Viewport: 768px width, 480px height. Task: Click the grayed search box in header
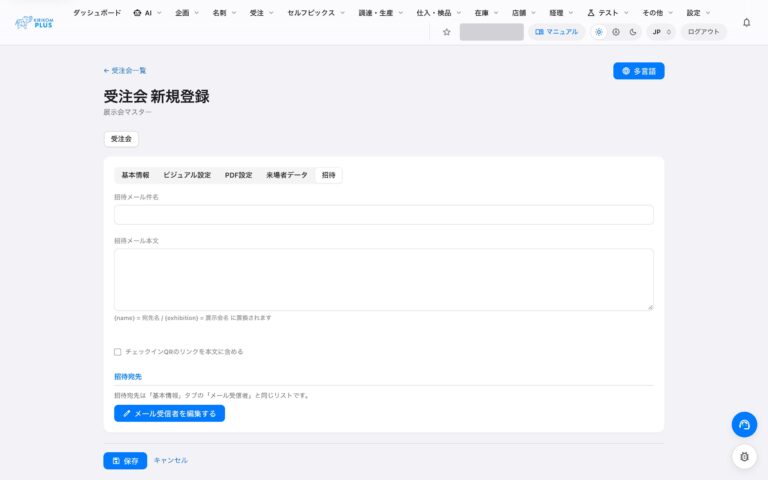click(491, 32)
